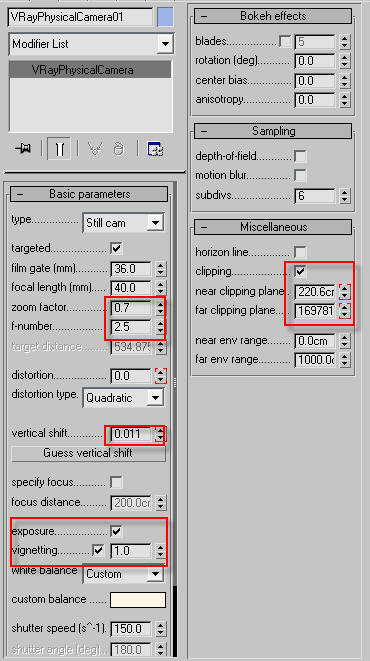Click f-number spinner arrows
Viewport: 370px width, 661px height.
161,327
